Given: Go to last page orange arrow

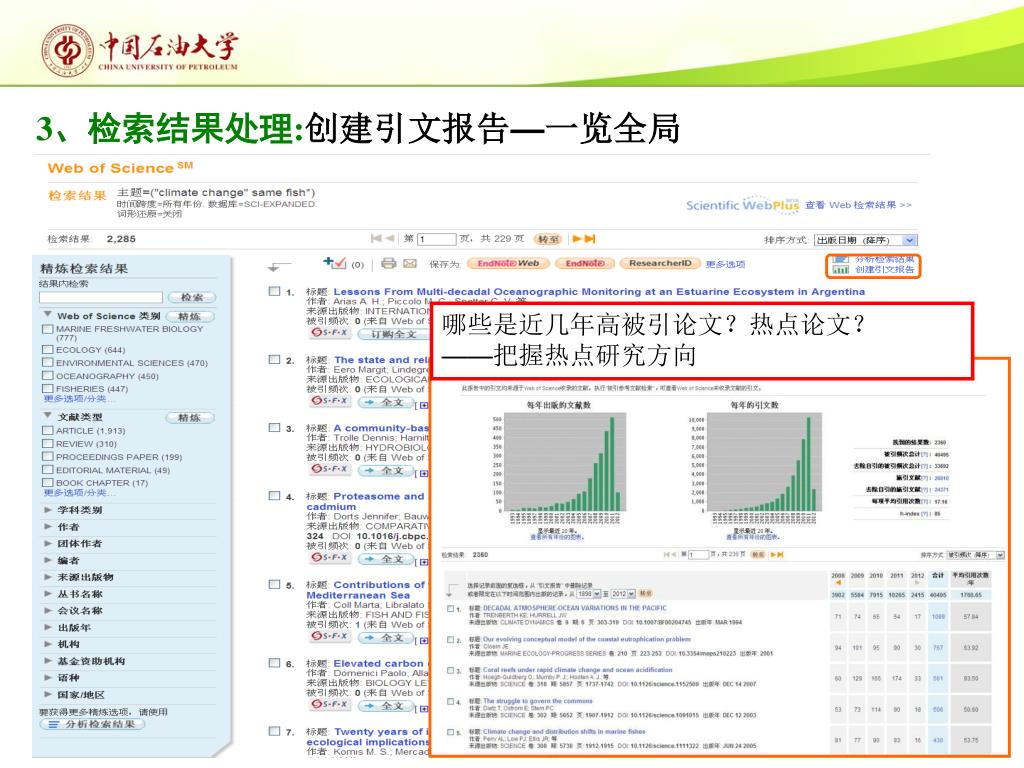Looking at the screenshot, I should point(590,239).
